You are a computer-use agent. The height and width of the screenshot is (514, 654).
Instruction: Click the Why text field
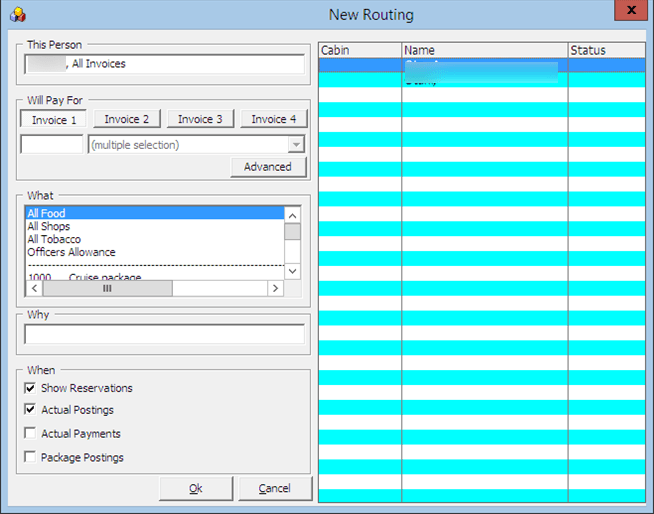[x=165, y=334]
